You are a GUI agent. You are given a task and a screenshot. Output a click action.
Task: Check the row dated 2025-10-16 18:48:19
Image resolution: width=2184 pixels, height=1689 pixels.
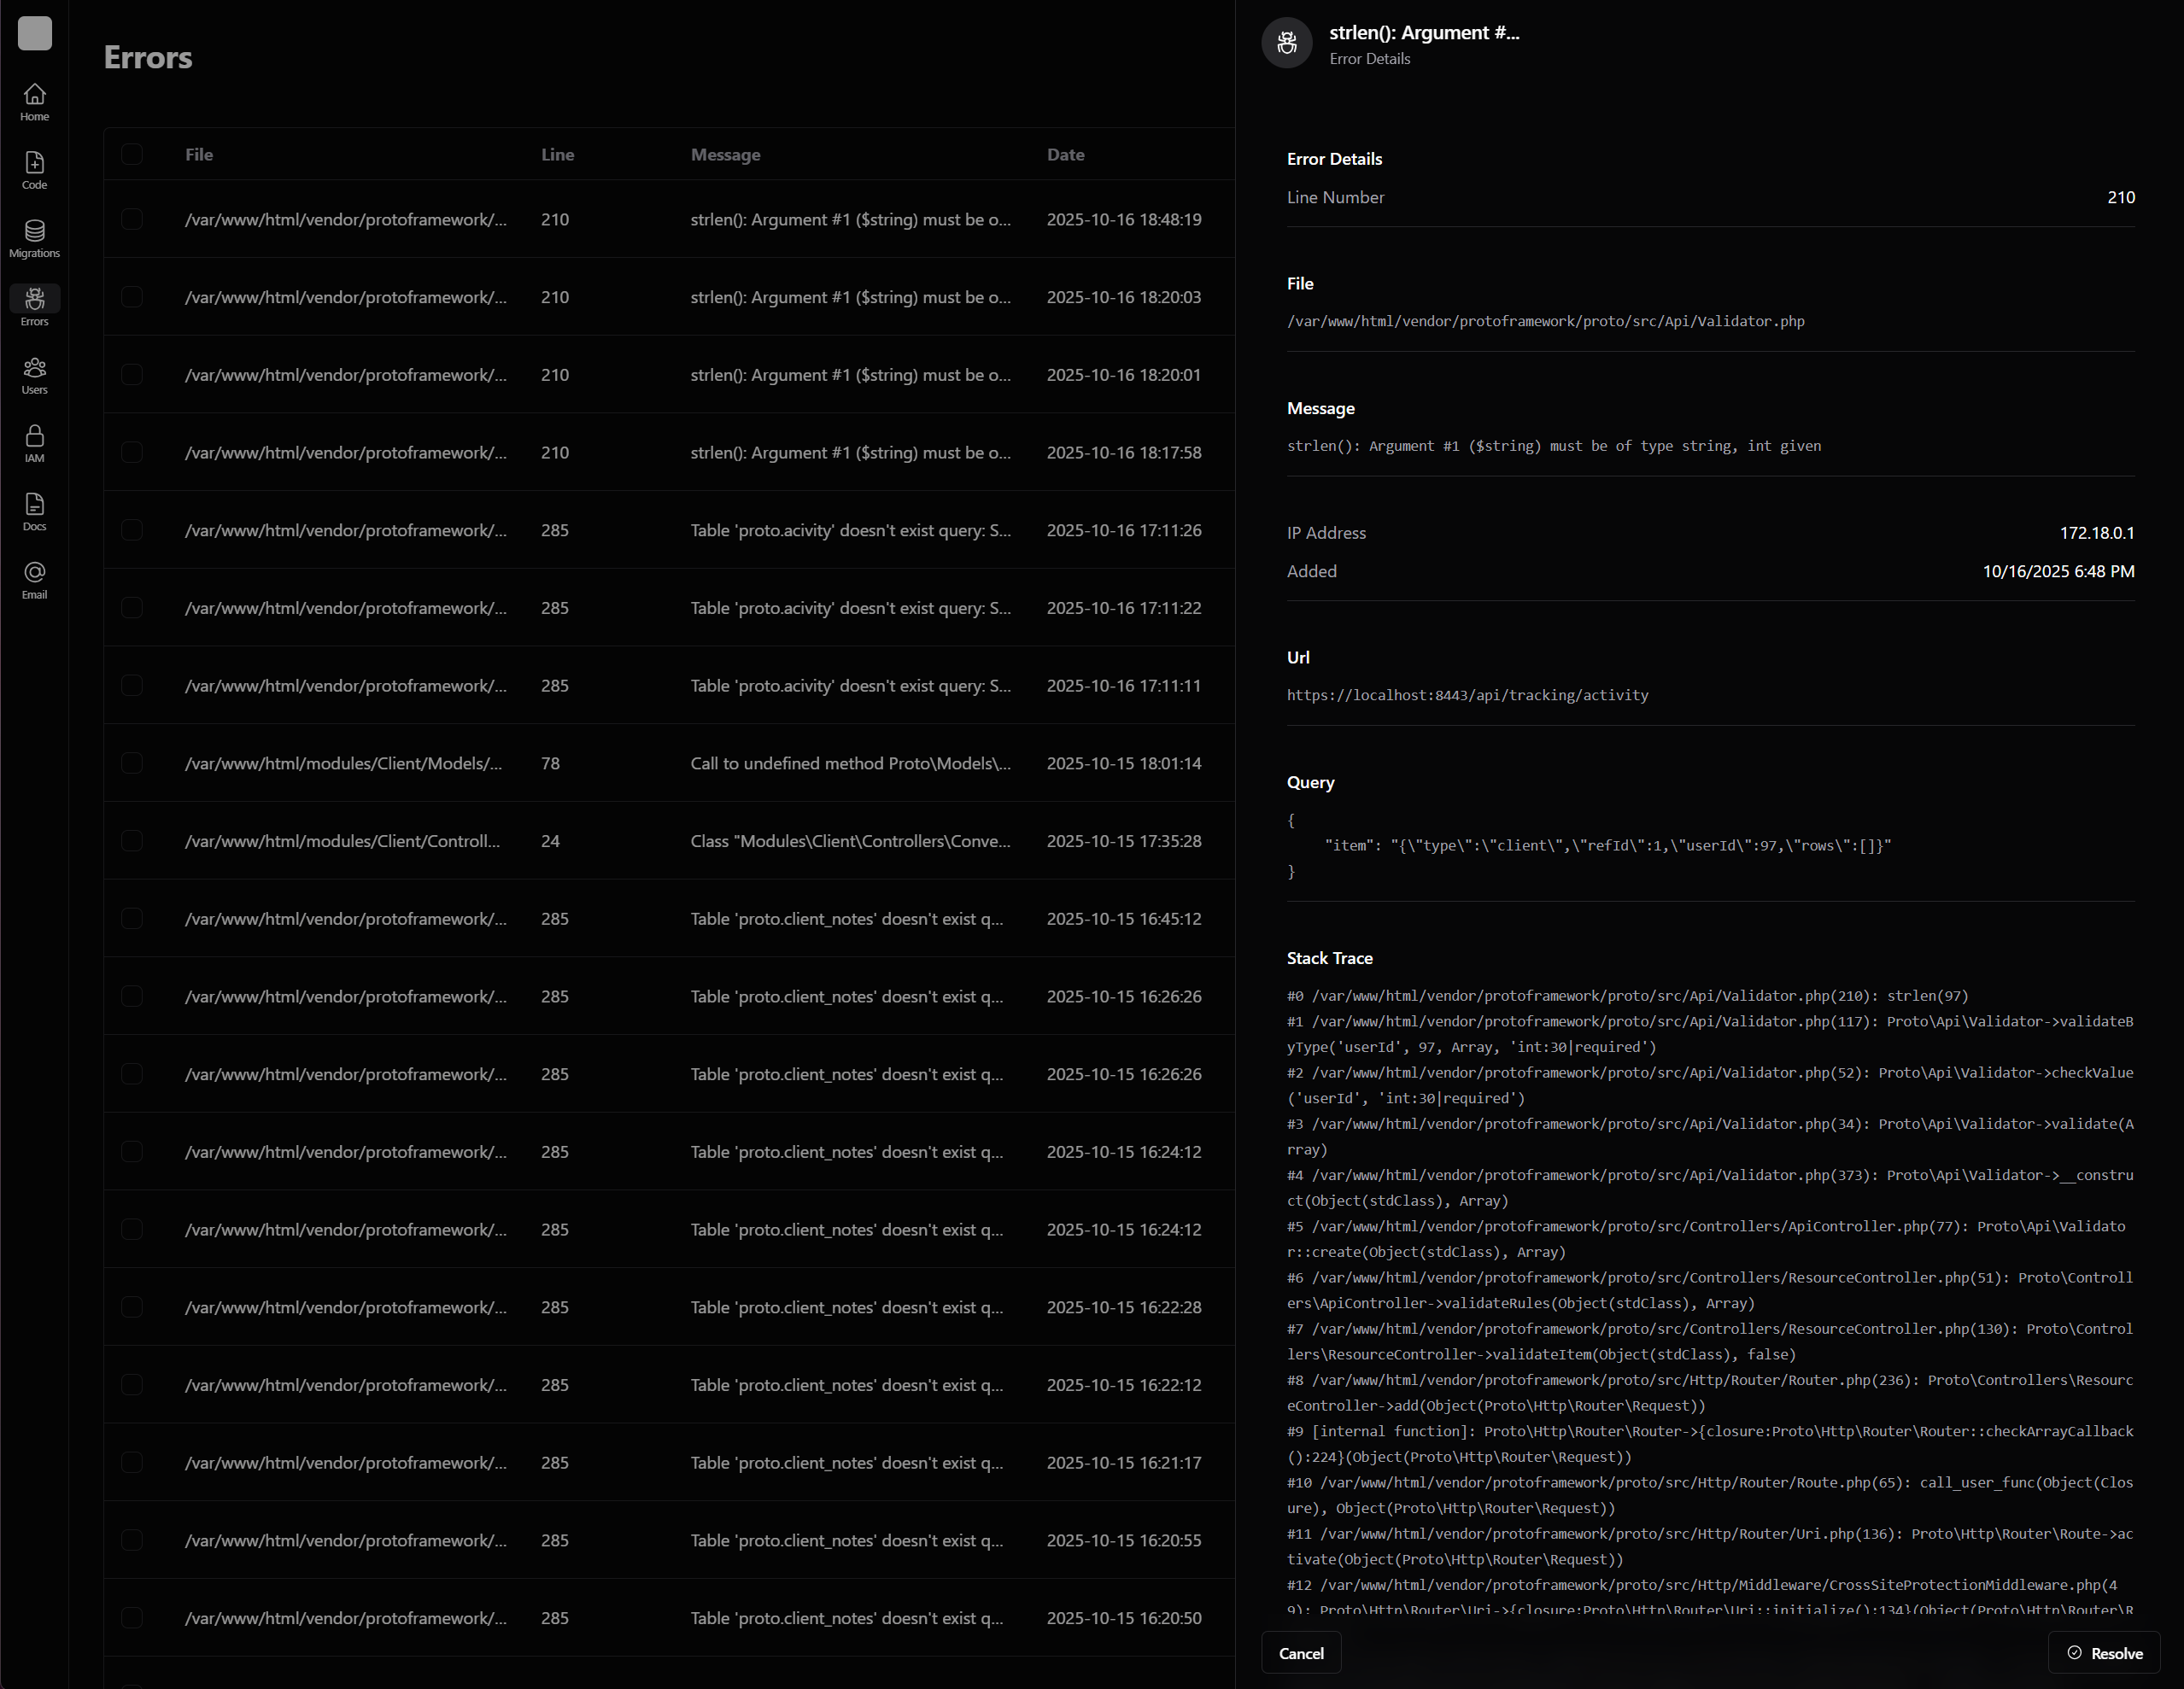(x=132, y=219)
